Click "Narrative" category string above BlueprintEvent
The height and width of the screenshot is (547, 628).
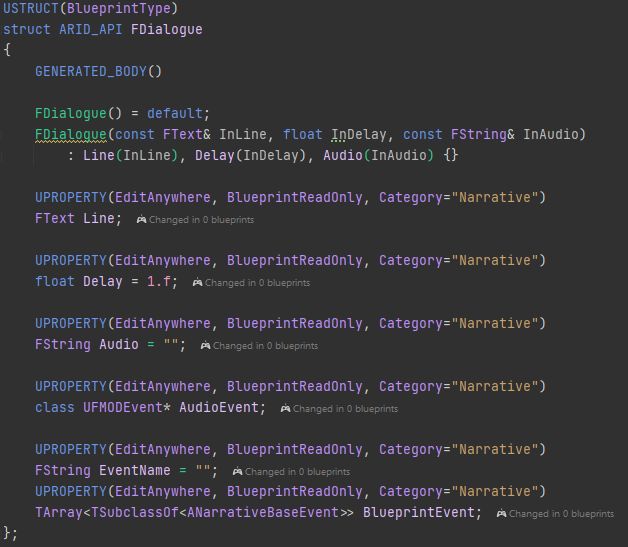pyautogui.click(x=495, y=491)
